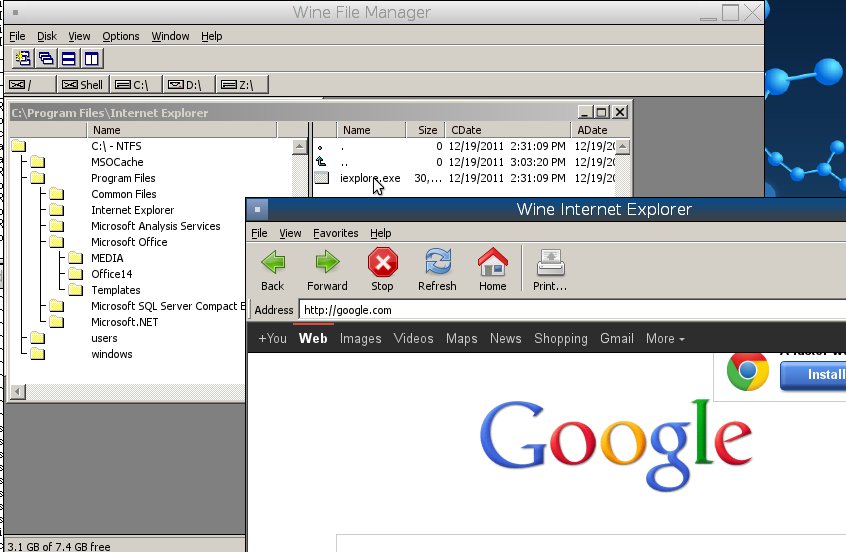
Task: Open the Gmail link on Google
Action: coord(617,338)
